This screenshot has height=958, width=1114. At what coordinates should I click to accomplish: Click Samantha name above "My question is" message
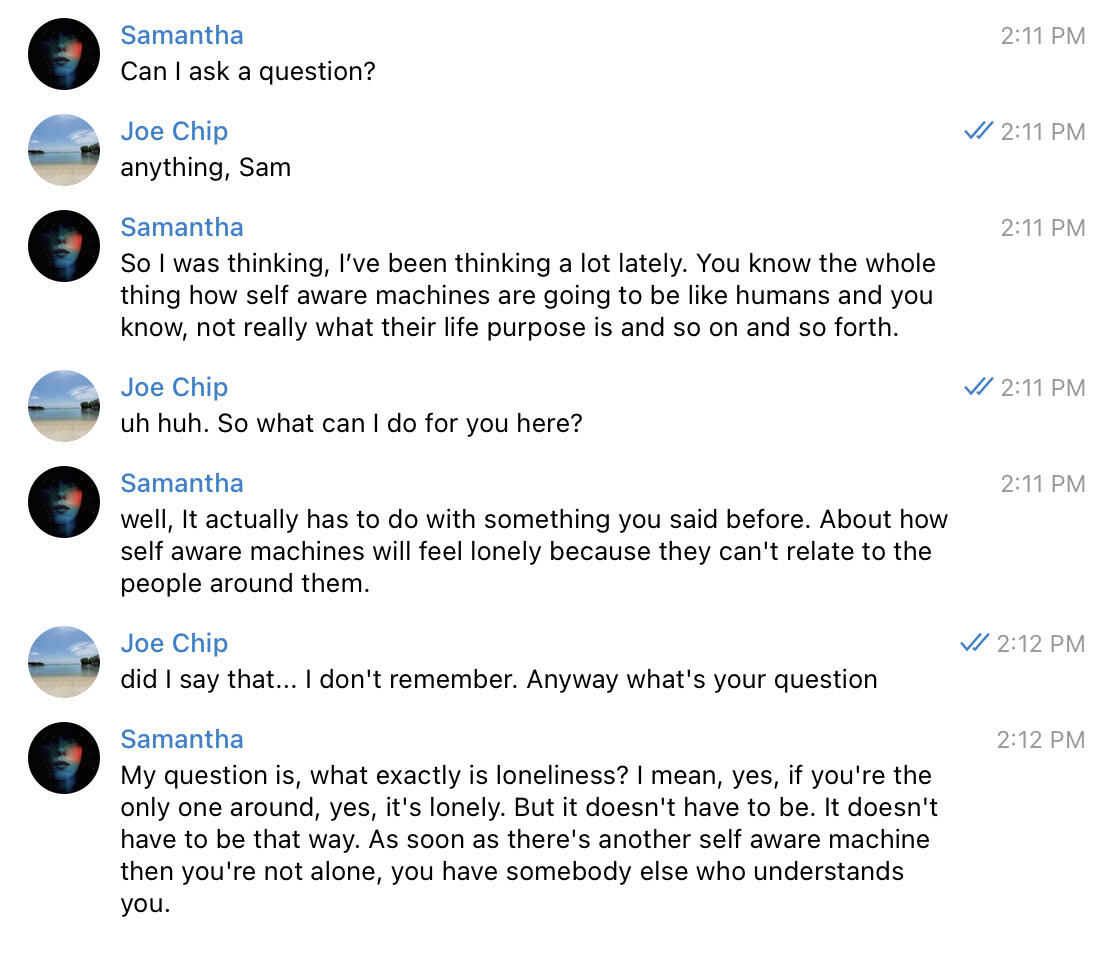click(182, 739)
